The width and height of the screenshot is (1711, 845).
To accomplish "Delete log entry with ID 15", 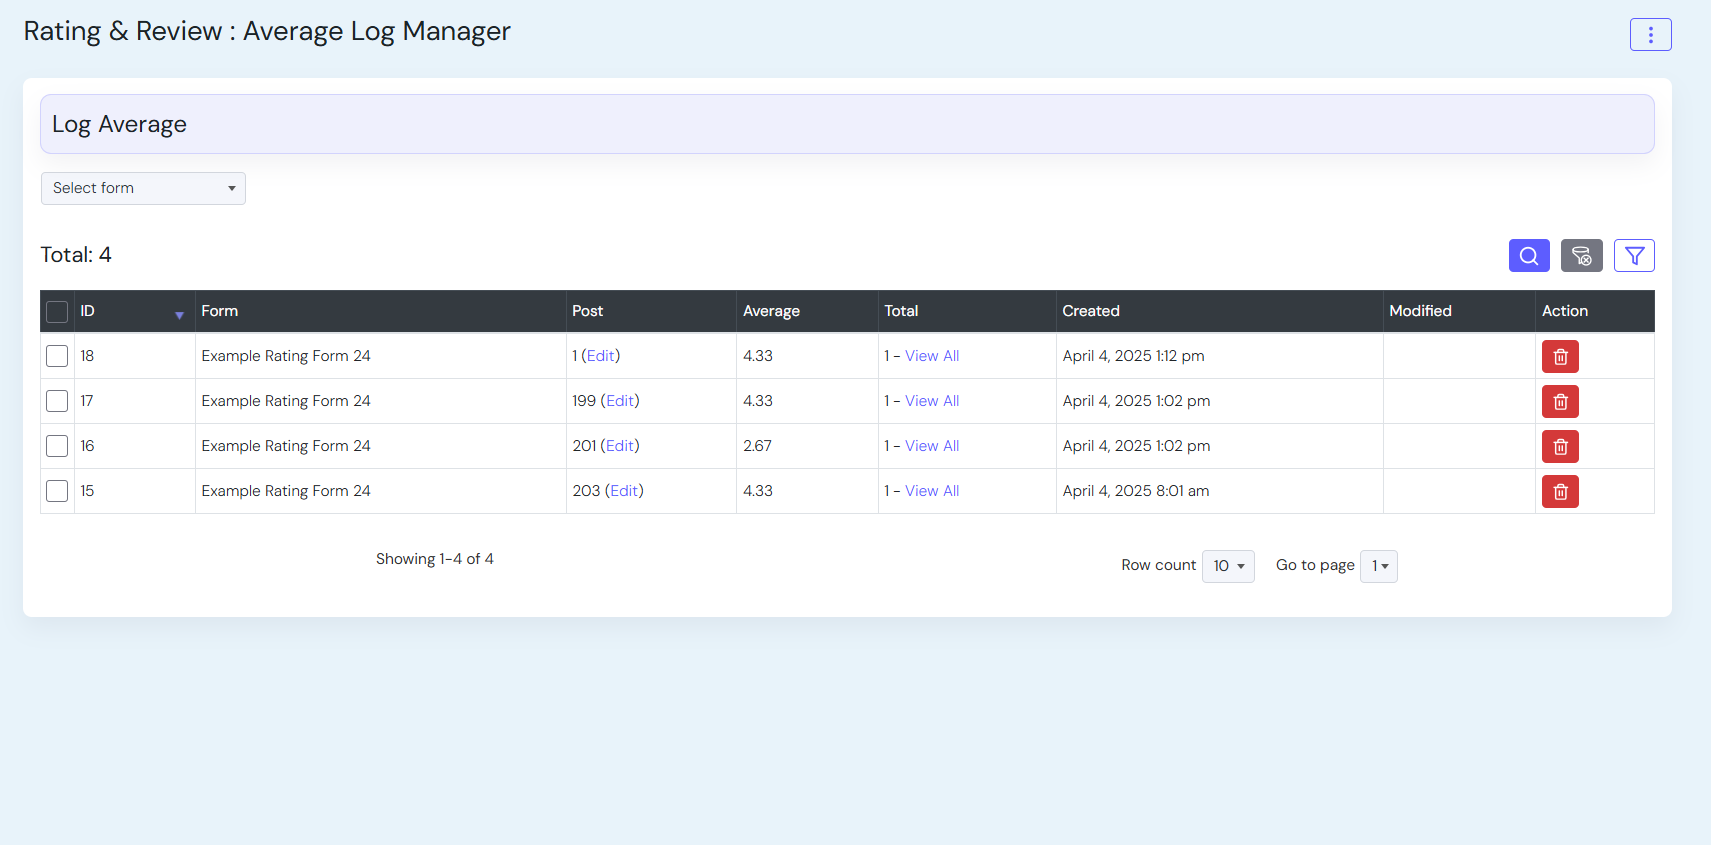I will click(x=1559, y=492).
